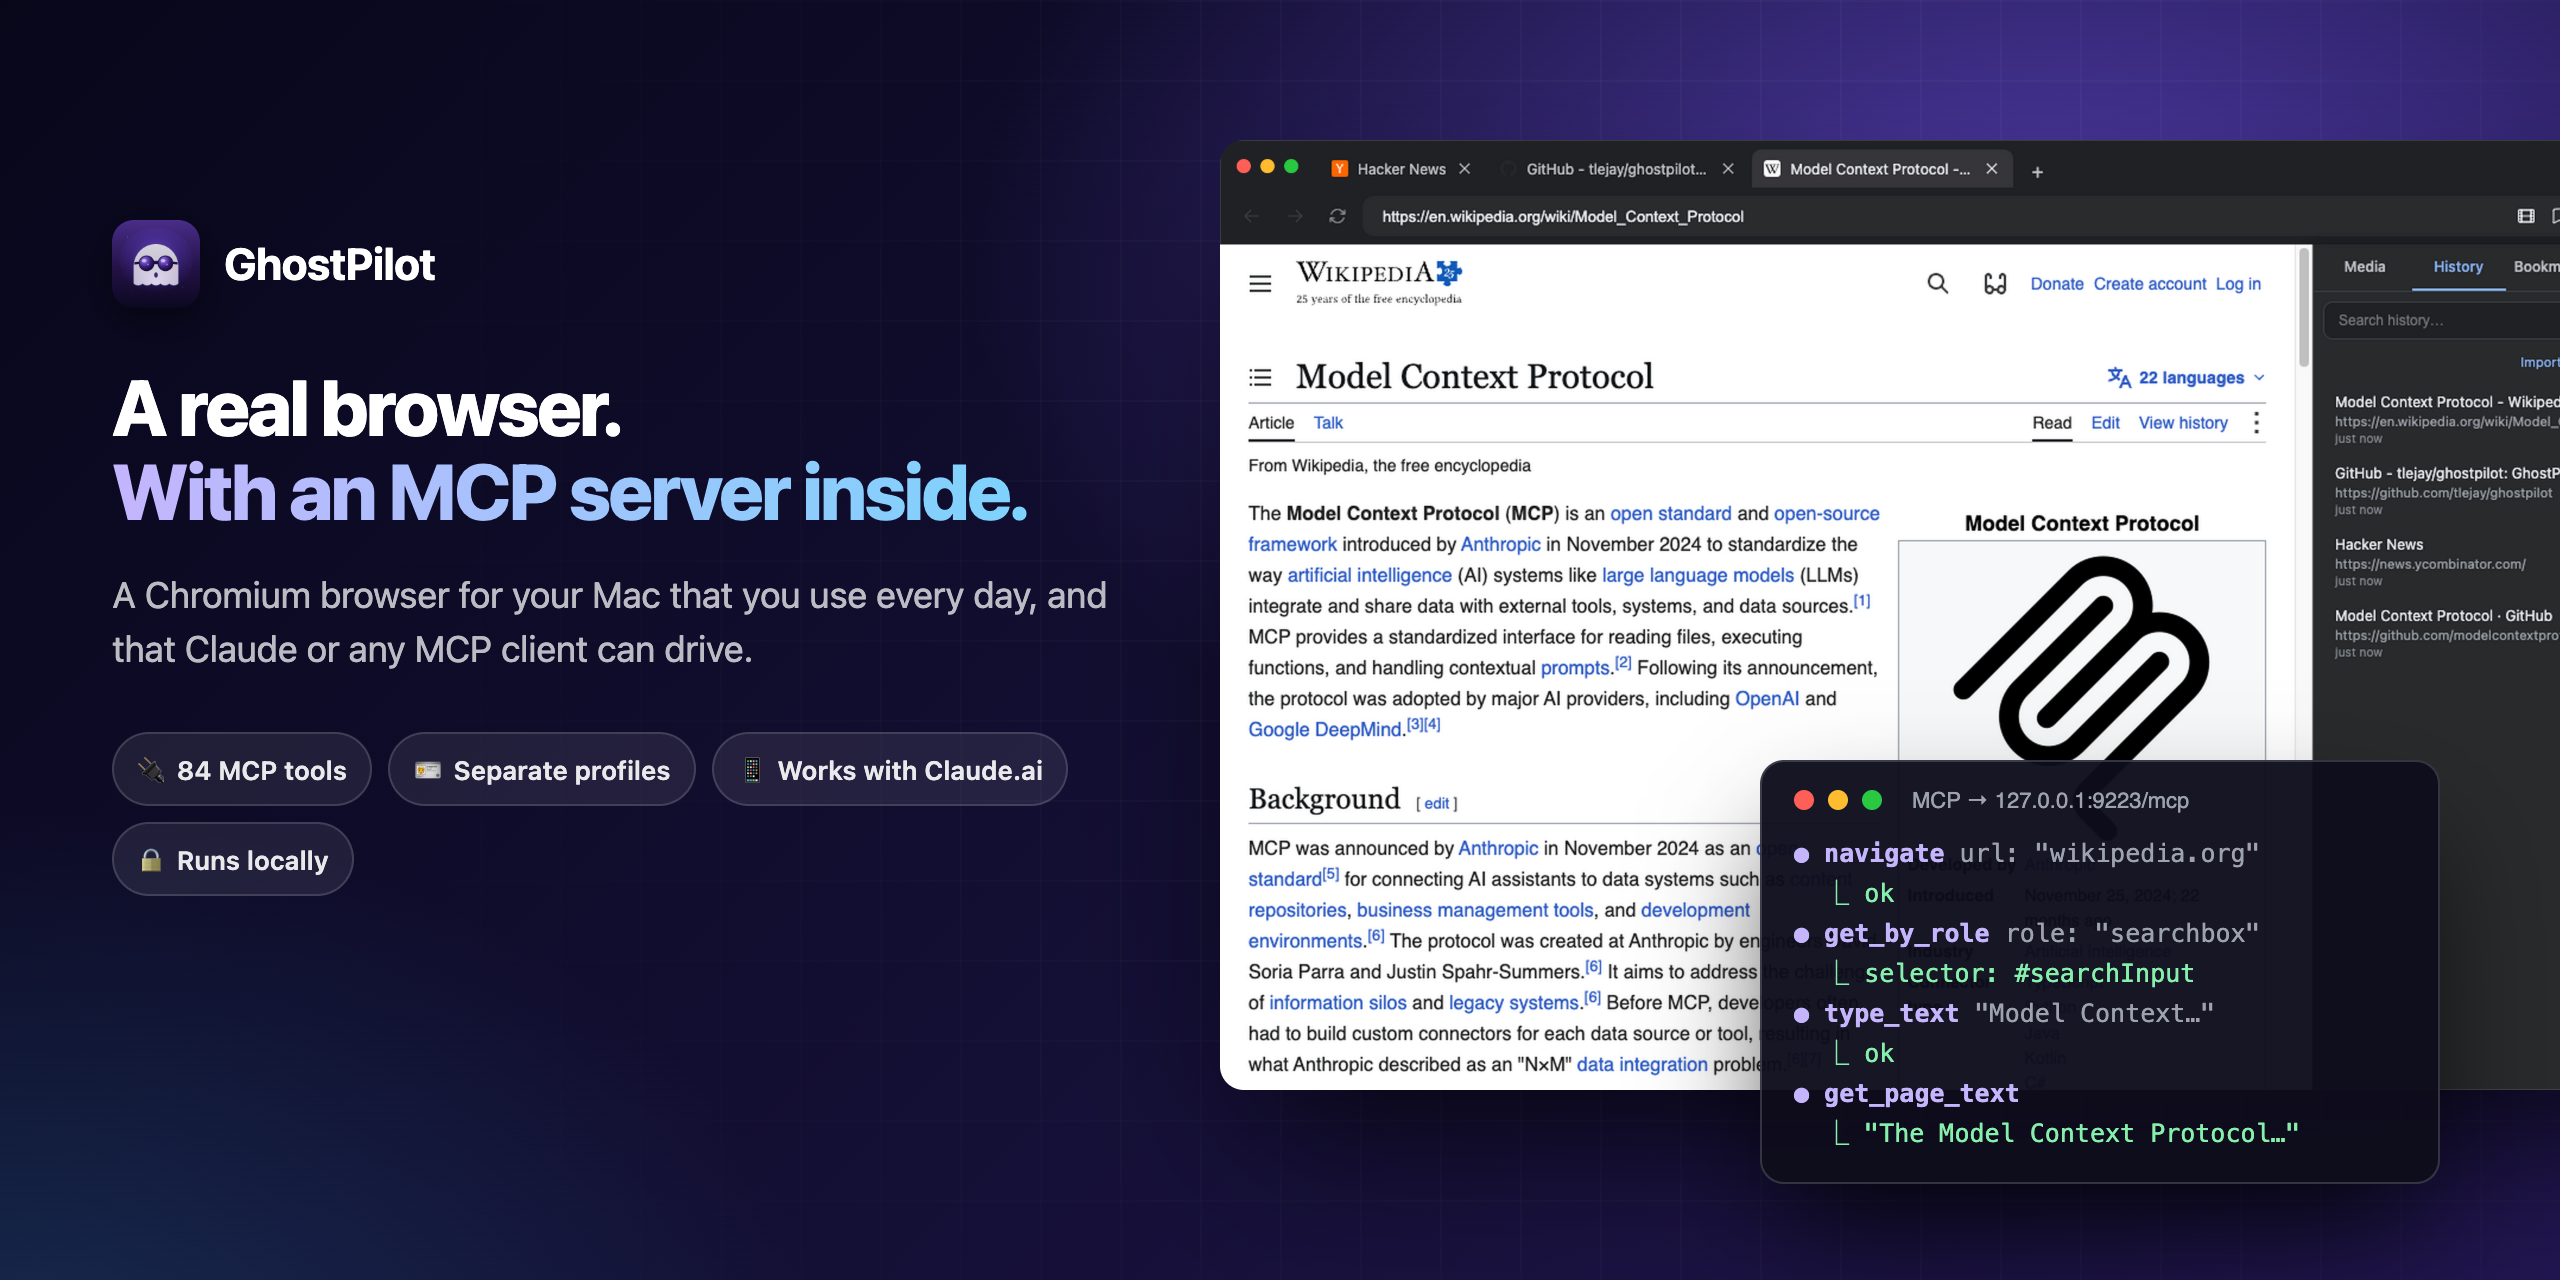Screen dimensions: 2560x1280
Task: Open the information silos link
Action: pos(1337,1002)
